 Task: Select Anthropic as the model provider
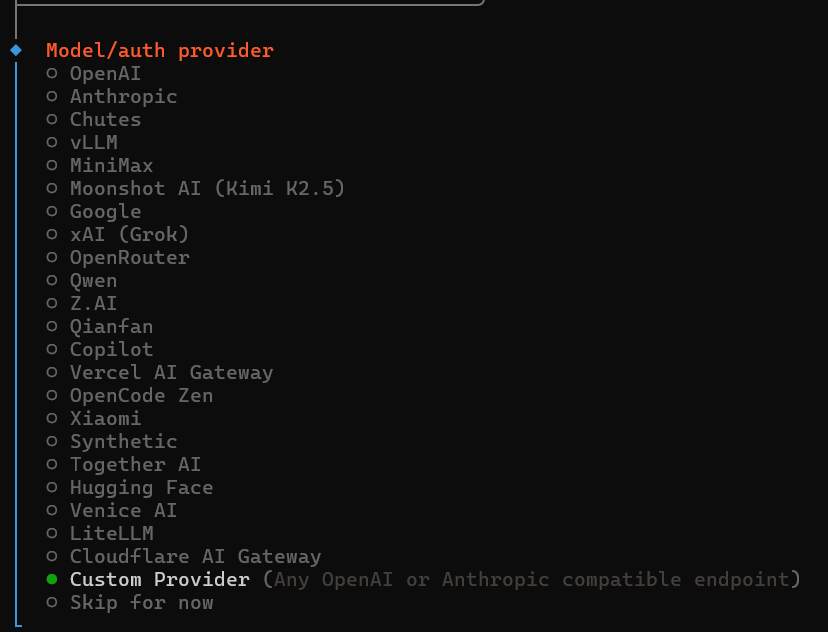pos(122,96)
